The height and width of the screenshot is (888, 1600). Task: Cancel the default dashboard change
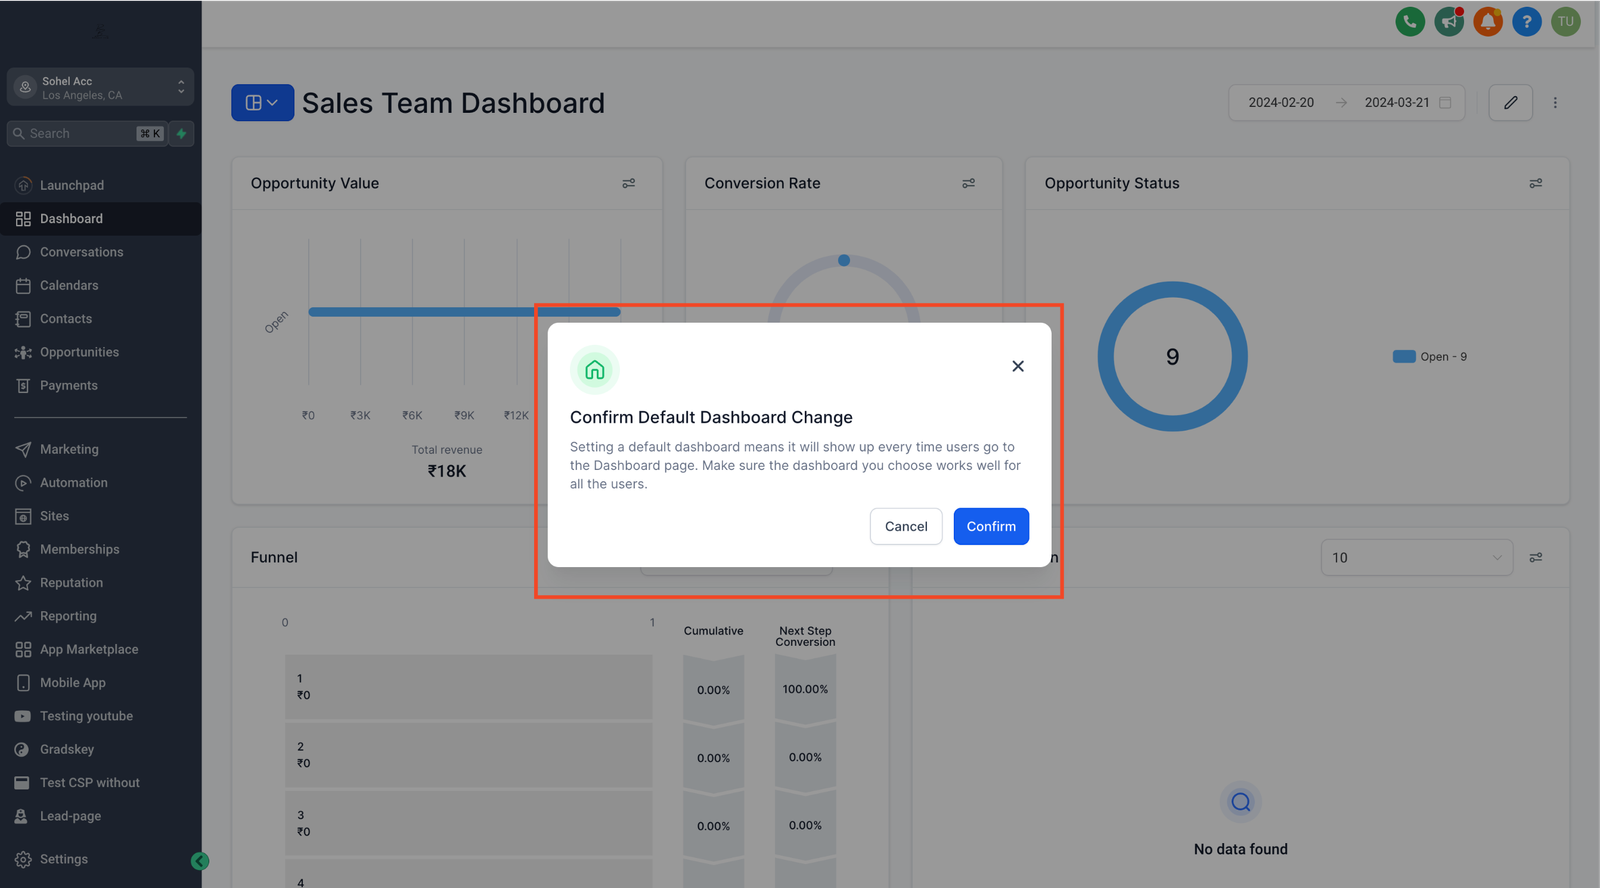(905, 526)
